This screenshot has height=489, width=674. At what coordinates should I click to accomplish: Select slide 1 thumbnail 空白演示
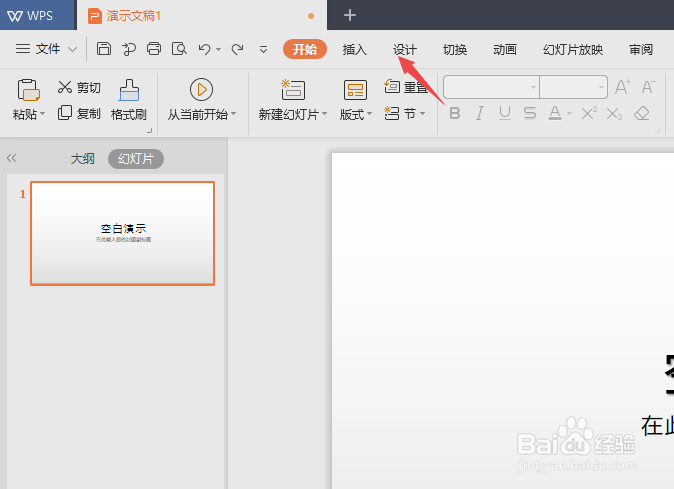123,233
